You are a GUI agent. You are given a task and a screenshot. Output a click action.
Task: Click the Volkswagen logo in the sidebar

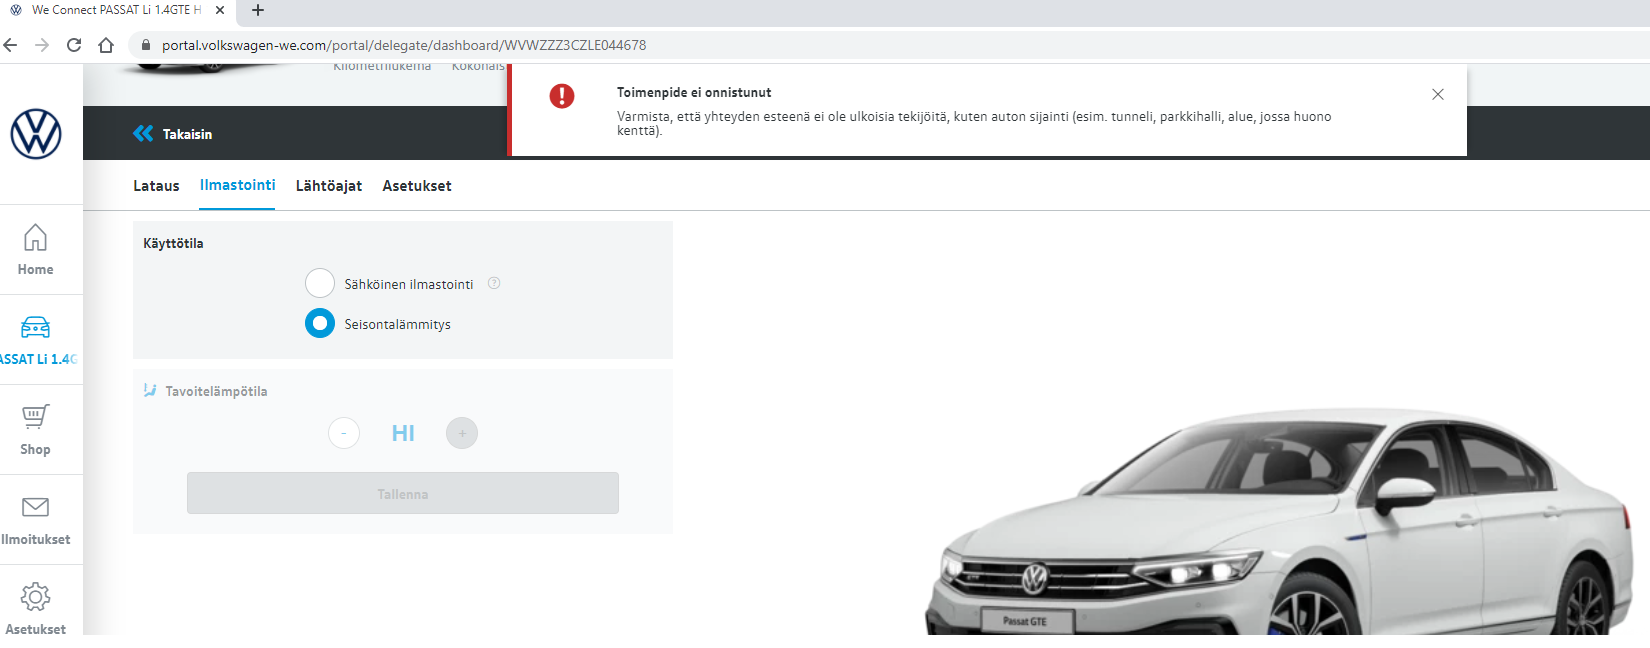point(36,134)
